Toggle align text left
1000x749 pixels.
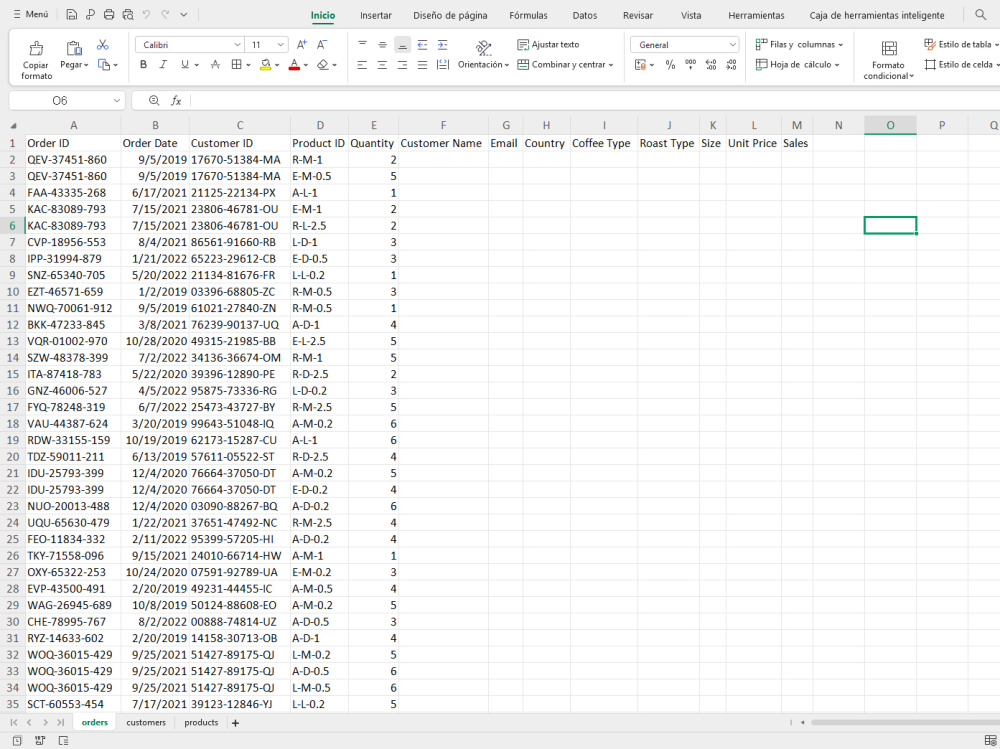(x=362, y=64)
